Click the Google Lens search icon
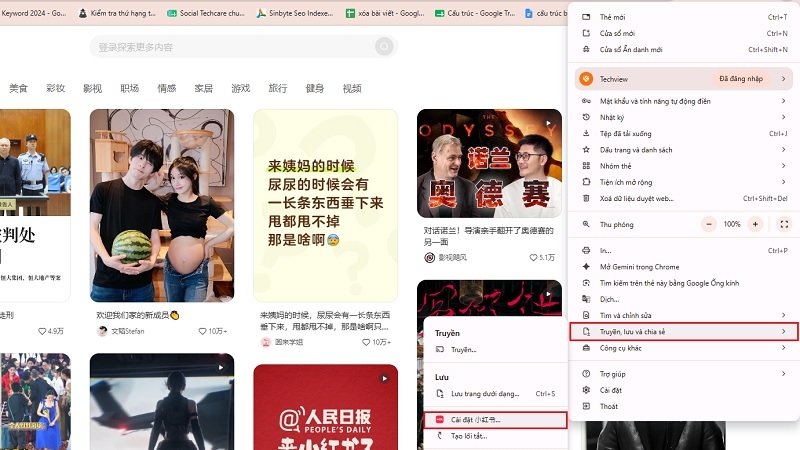This screenshot has width=800, height=450. 586,283
